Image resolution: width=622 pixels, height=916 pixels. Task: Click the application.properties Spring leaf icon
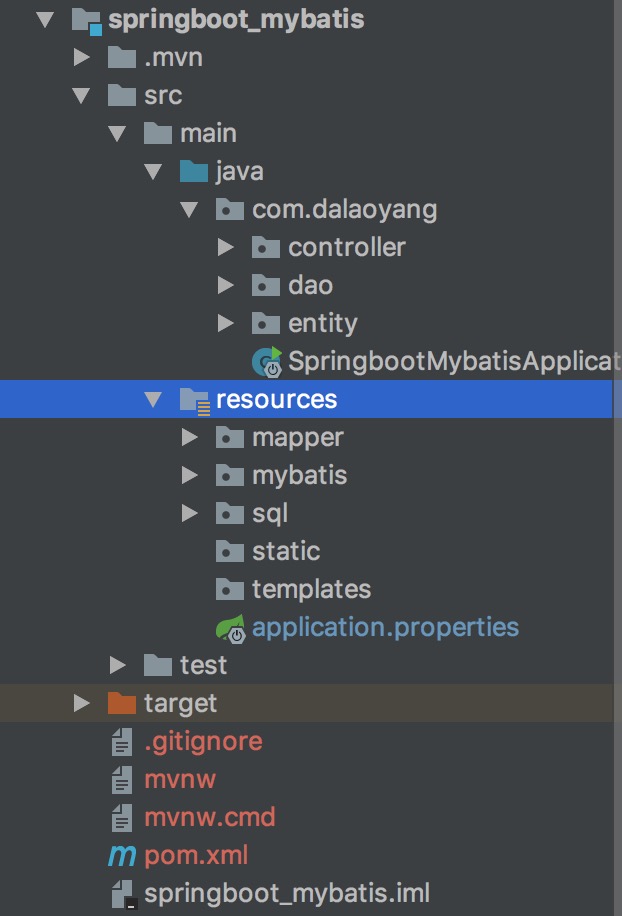pyautogui.click(x=231, y=629)
